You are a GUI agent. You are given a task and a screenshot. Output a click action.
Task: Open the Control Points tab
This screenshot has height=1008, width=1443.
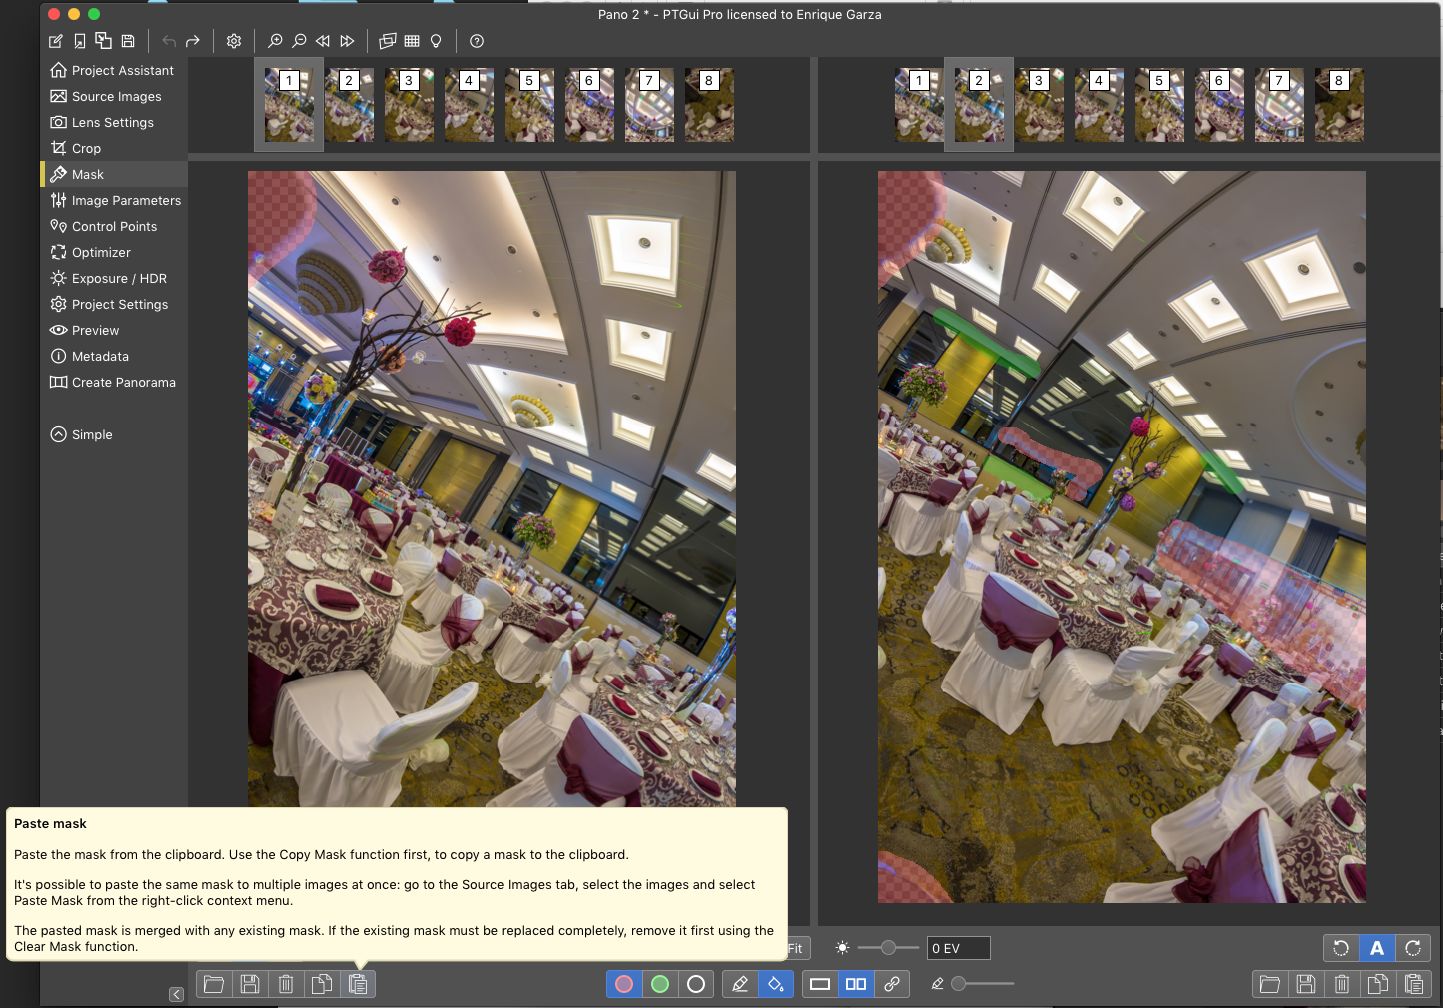pos(114,226)
